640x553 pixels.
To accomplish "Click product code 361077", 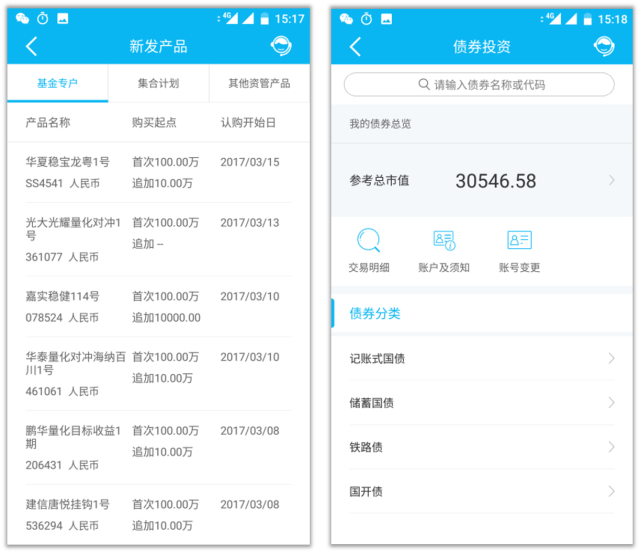I will [x=44, y=257].
